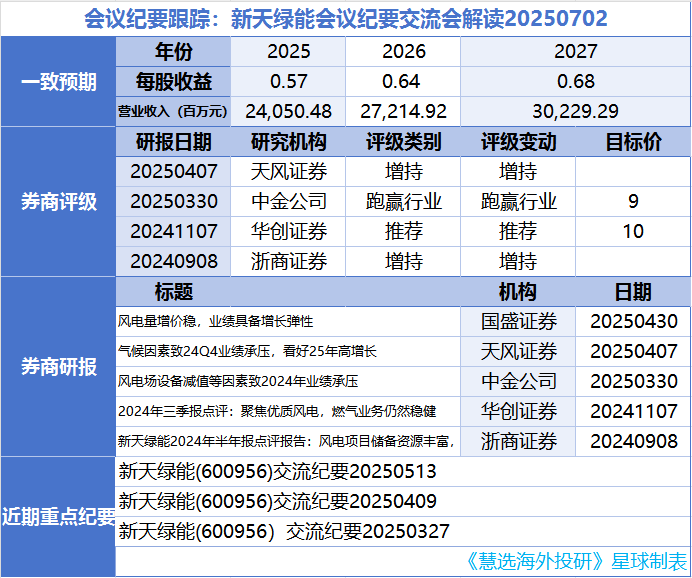Select 中金公司 in the 券商研报 机构 column
The width and height of the screenshot is (692, 578).
point(519,381)
